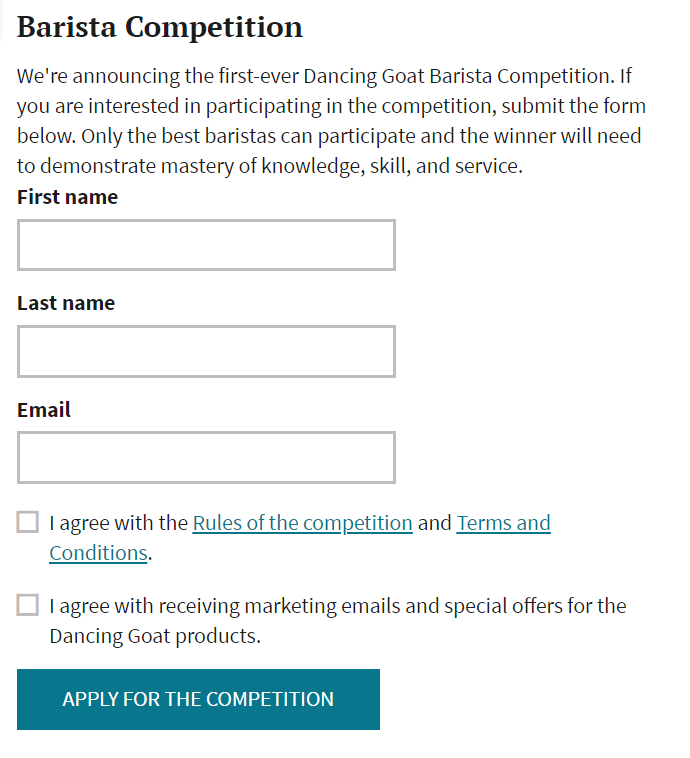690x758 pixels.
Task: Click the Email field label
Action: point(44,410)
